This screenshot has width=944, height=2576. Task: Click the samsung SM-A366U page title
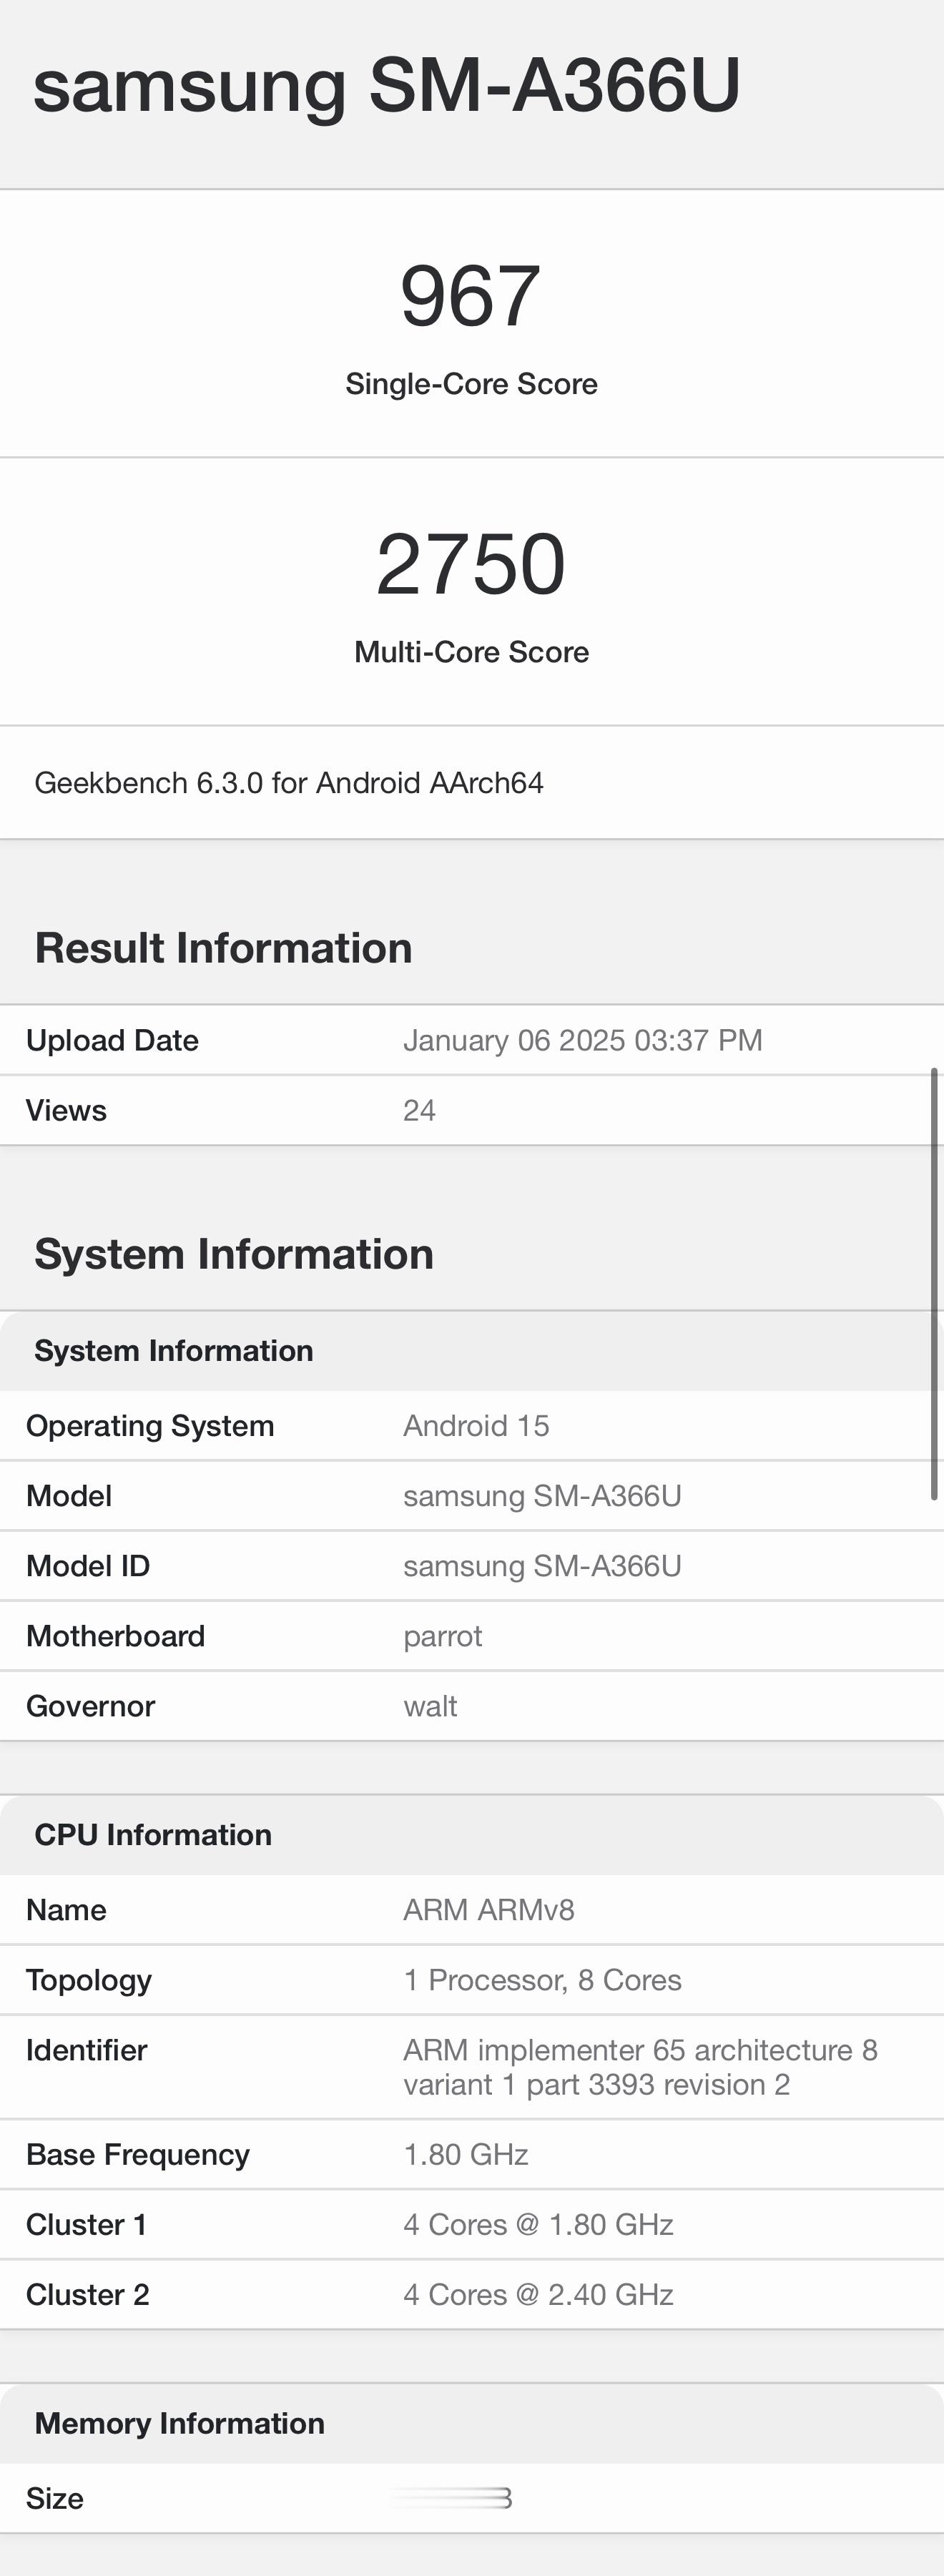[387, 86]
